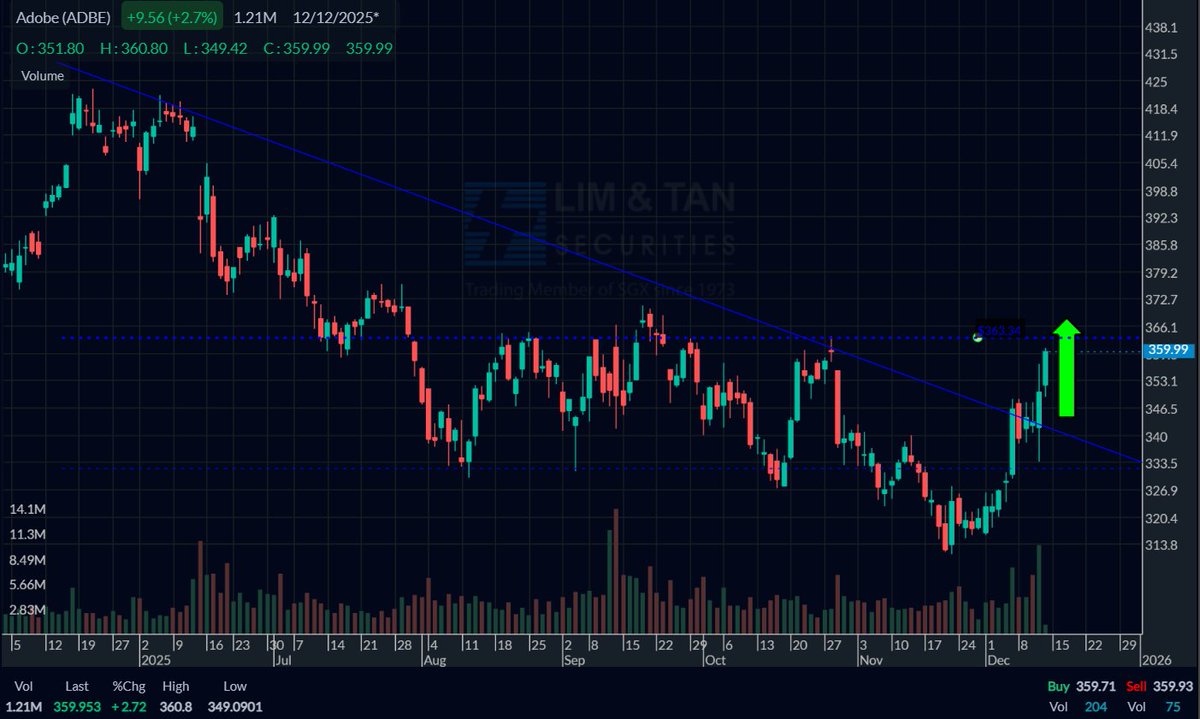Click the circular marker beside the $363.34 label

[x=978, y=338]
